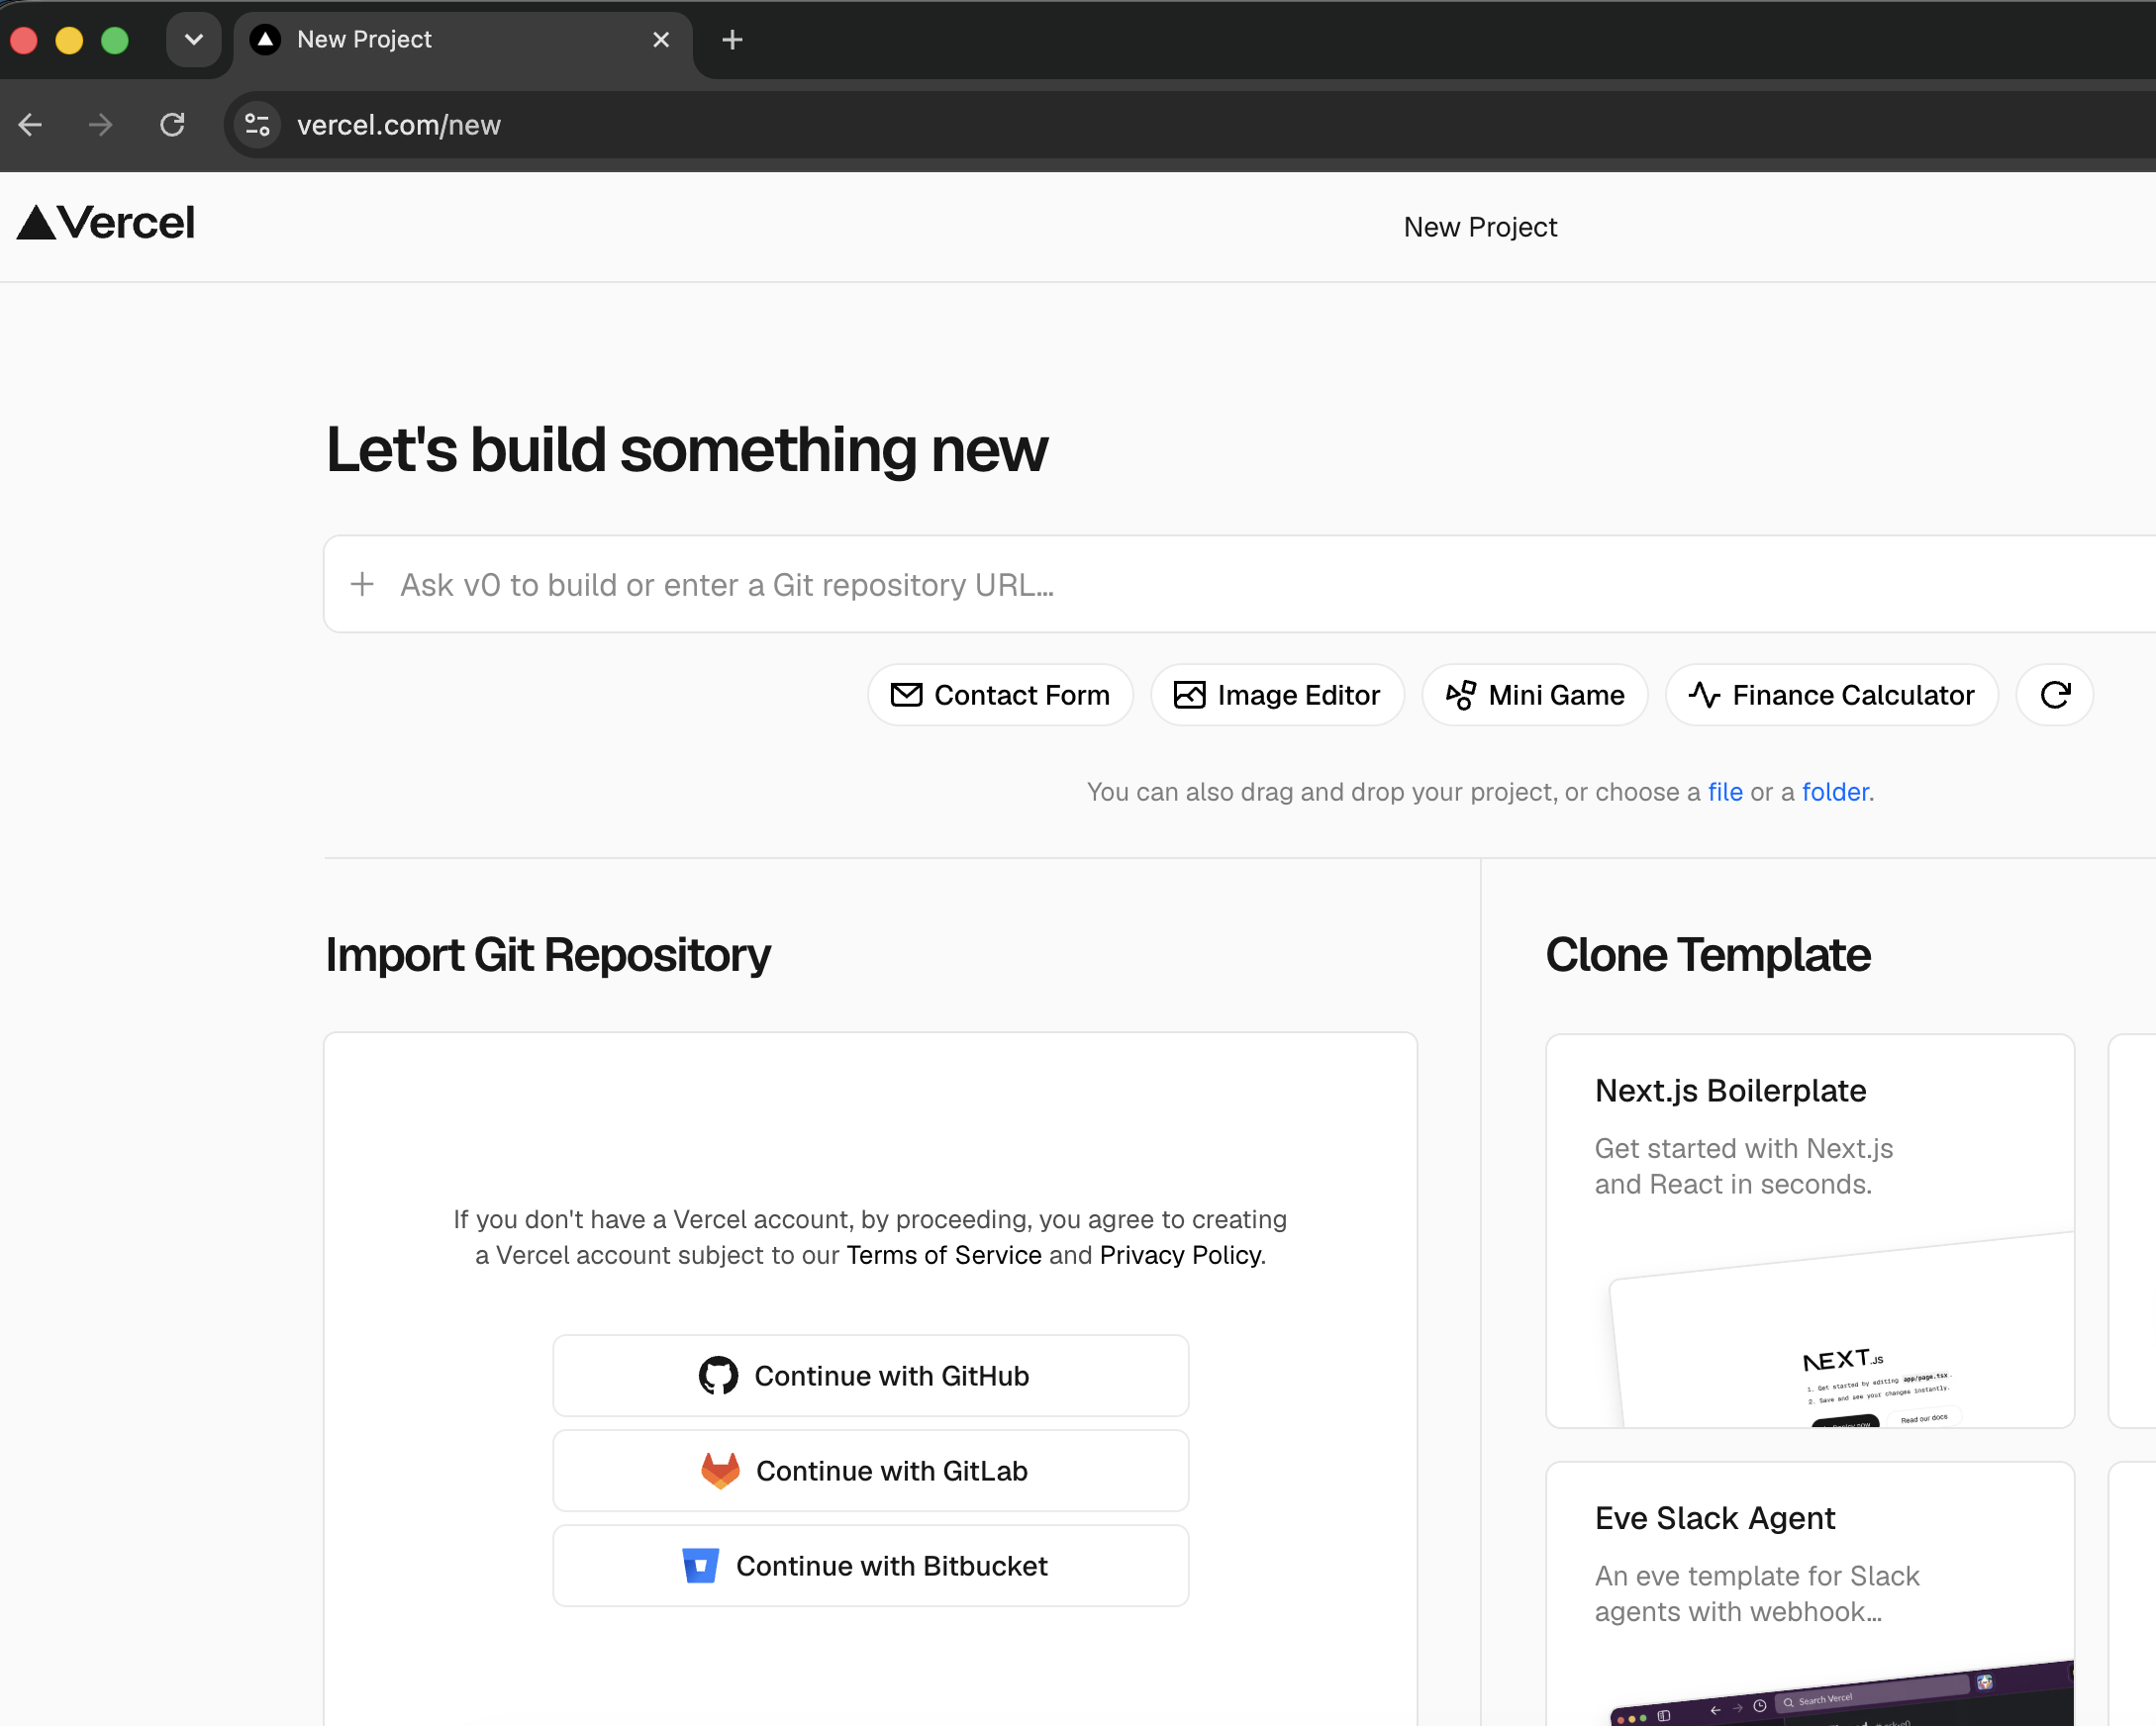
Task: Close the New Project tab
Action: (661, 40)
